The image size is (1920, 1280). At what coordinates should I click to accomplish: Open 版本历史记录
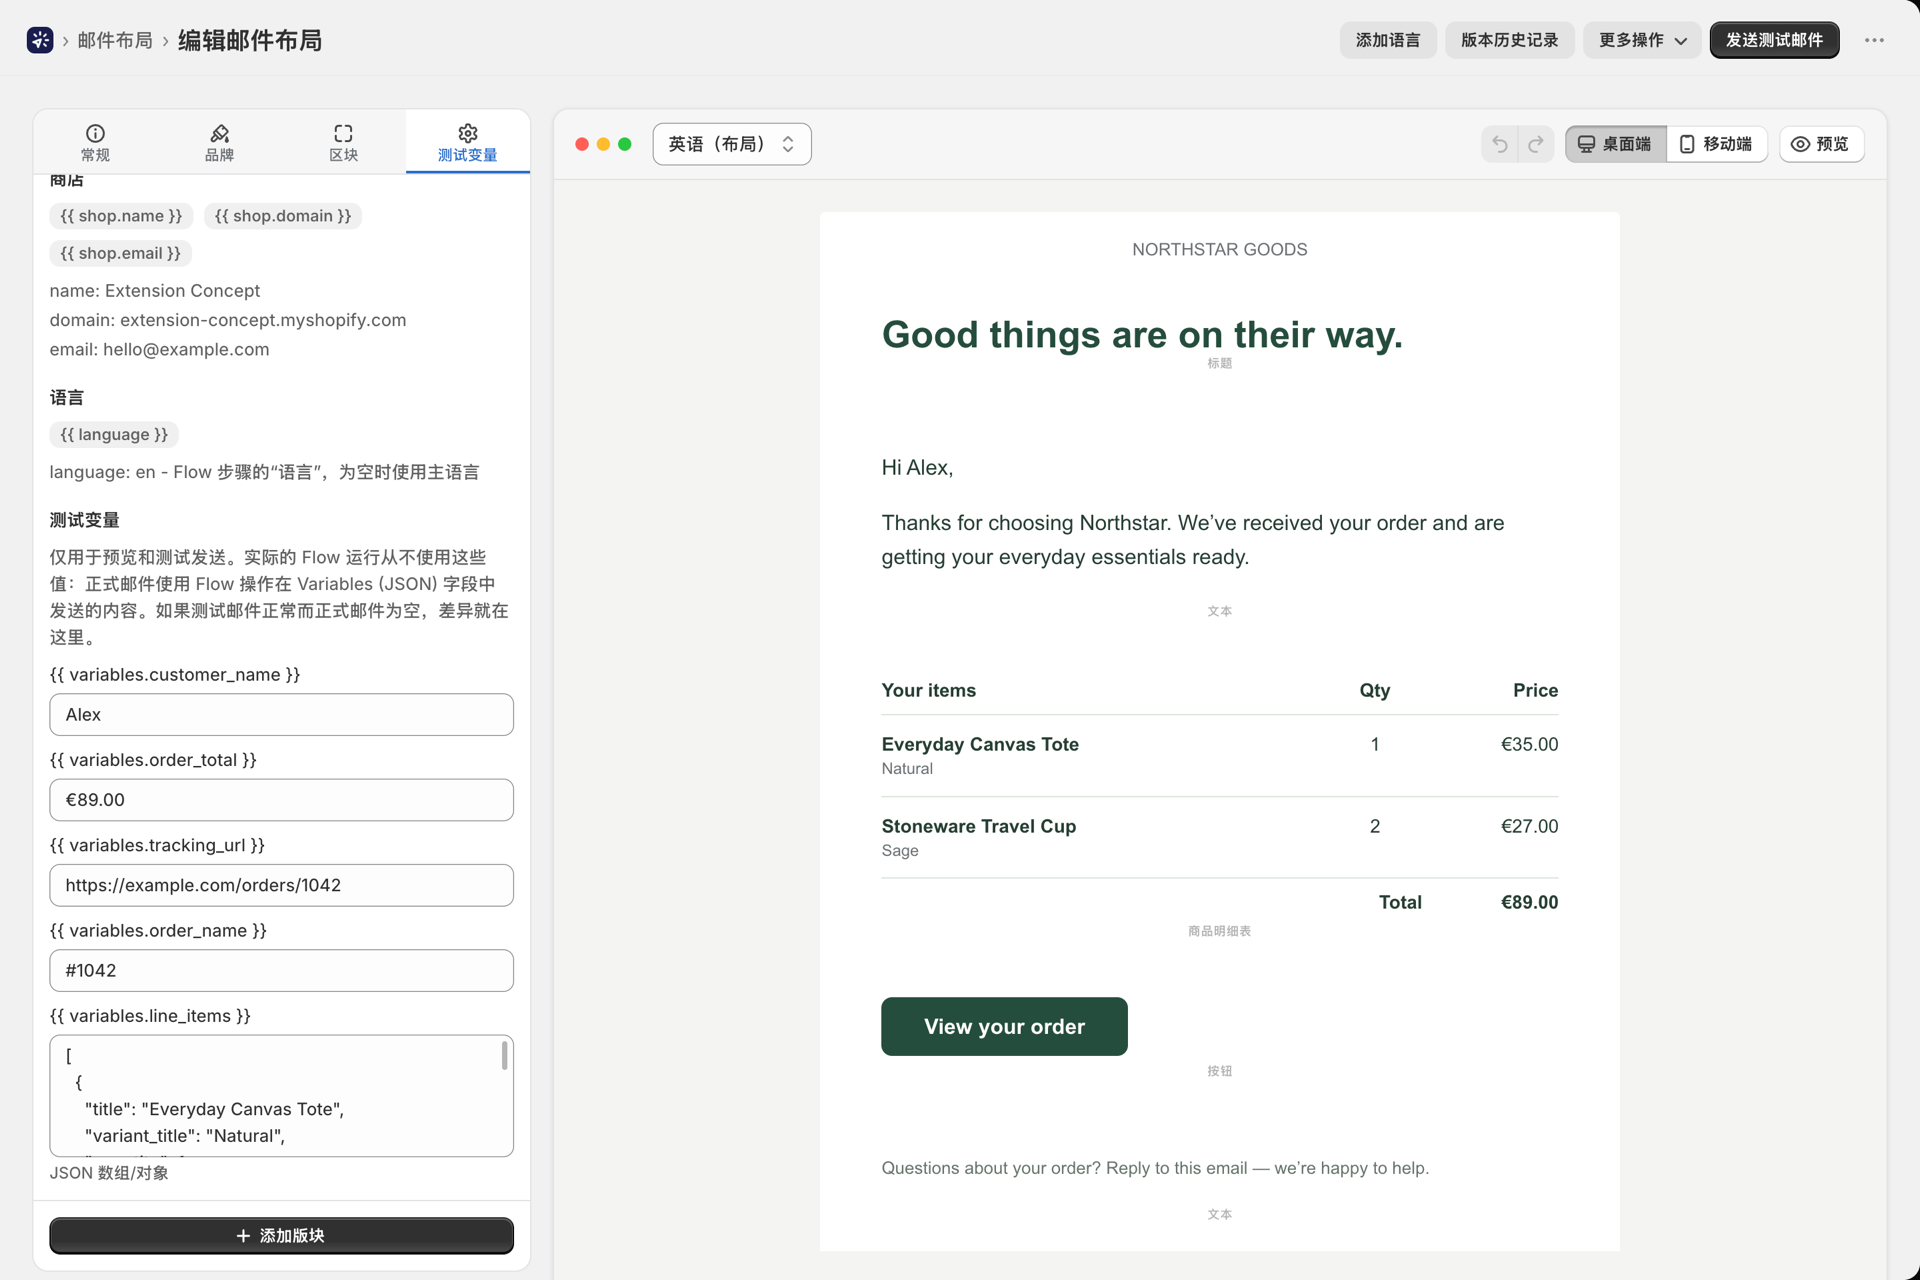pos(1509,40)
